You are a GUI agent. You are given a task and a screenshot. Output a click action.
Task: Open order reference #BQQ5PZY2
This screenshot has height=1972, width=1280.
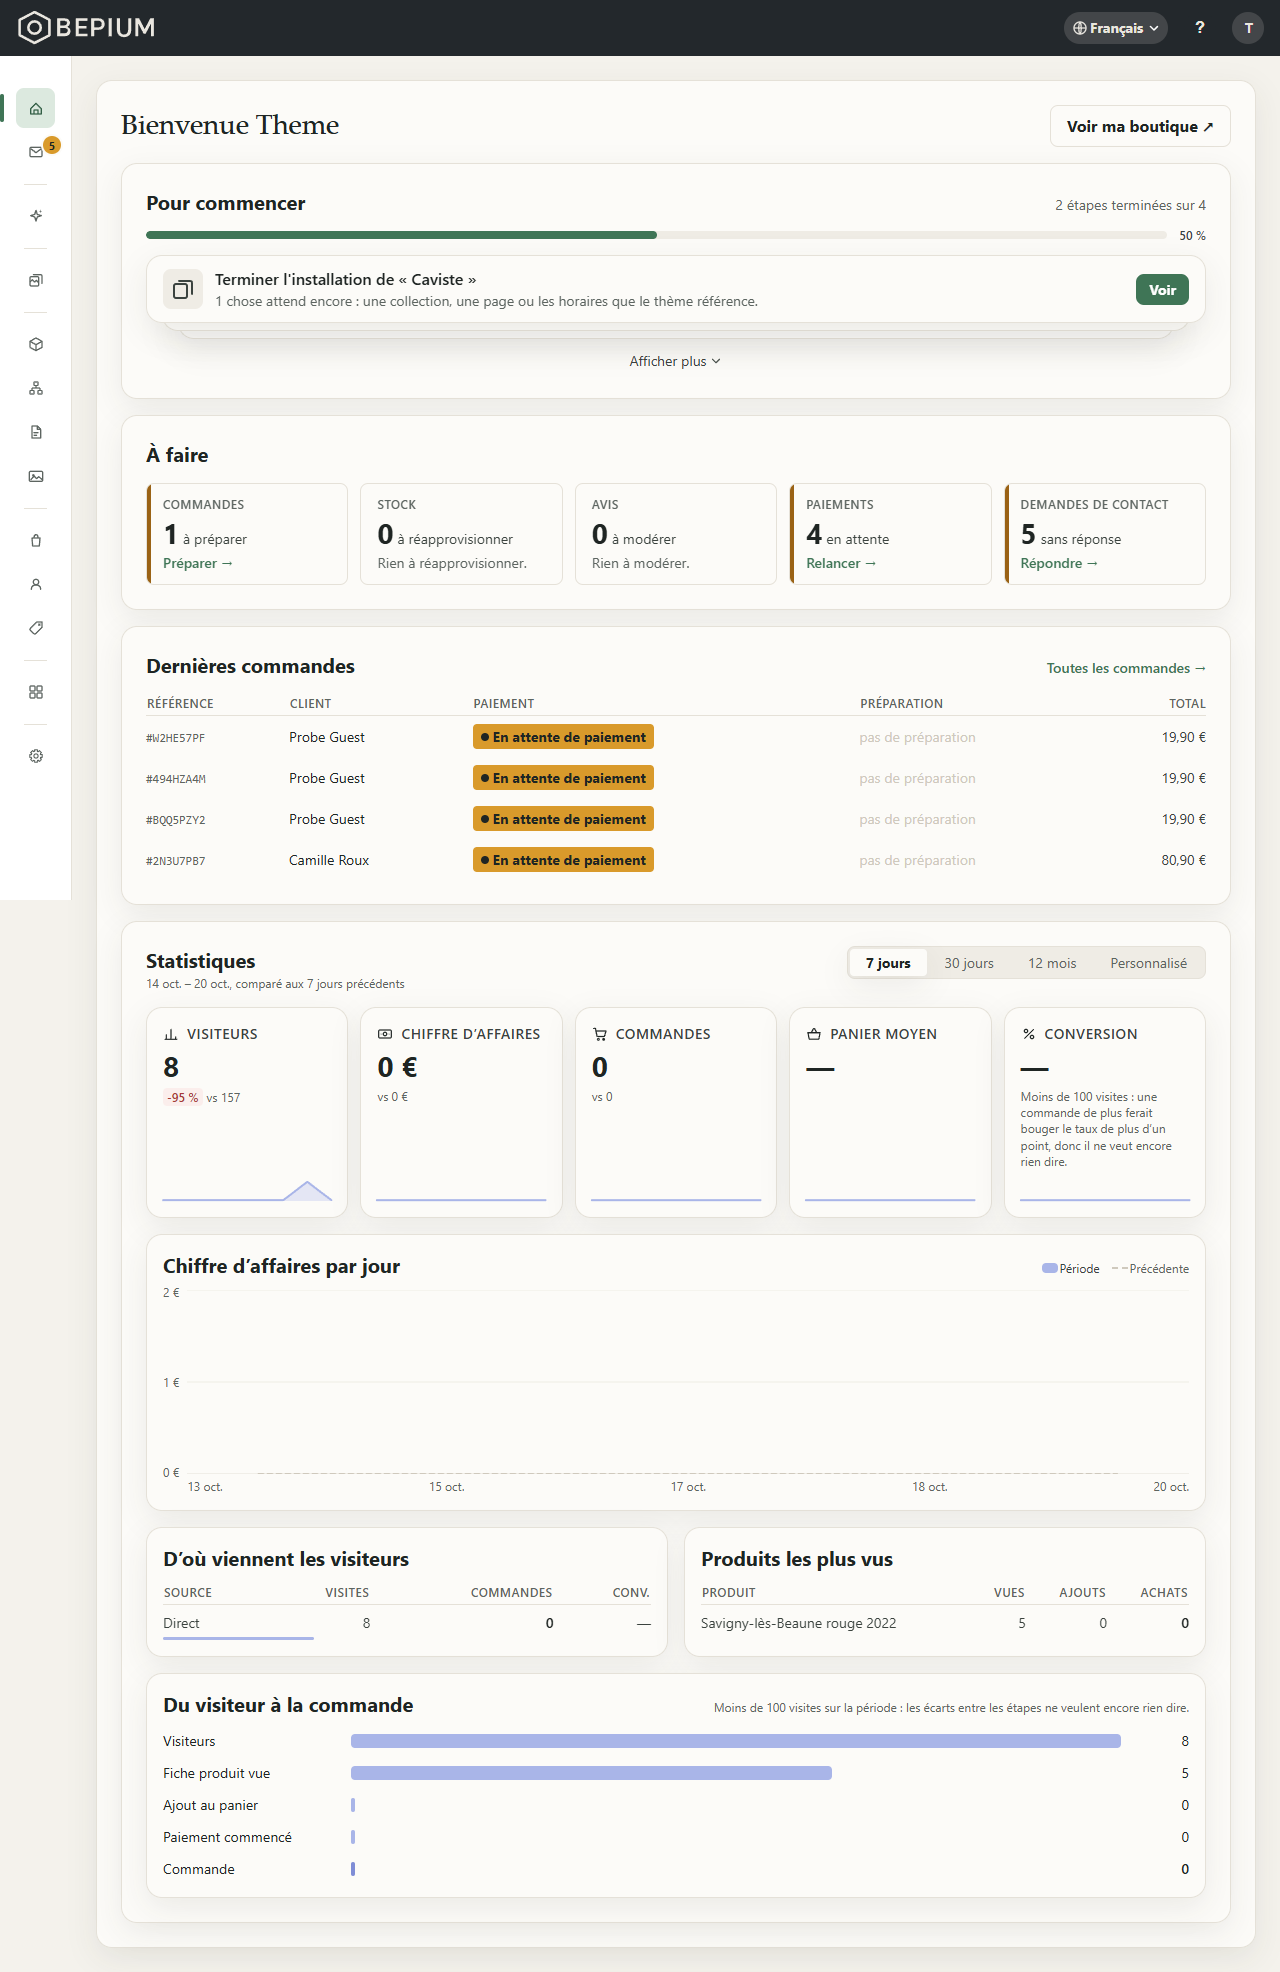[x=176, y=820]
